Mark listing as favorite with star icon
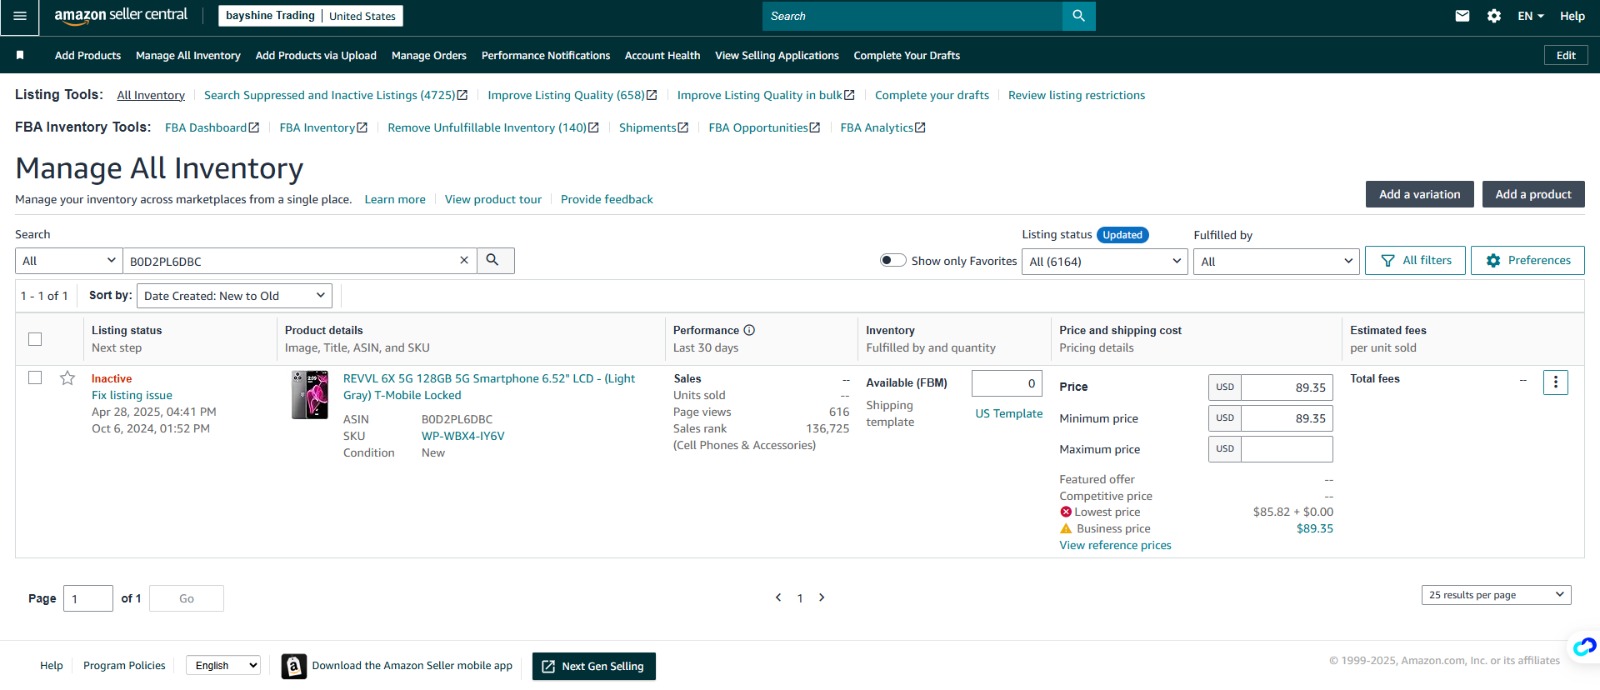Viewport: 1600px width, 690px height. point(67,378)
